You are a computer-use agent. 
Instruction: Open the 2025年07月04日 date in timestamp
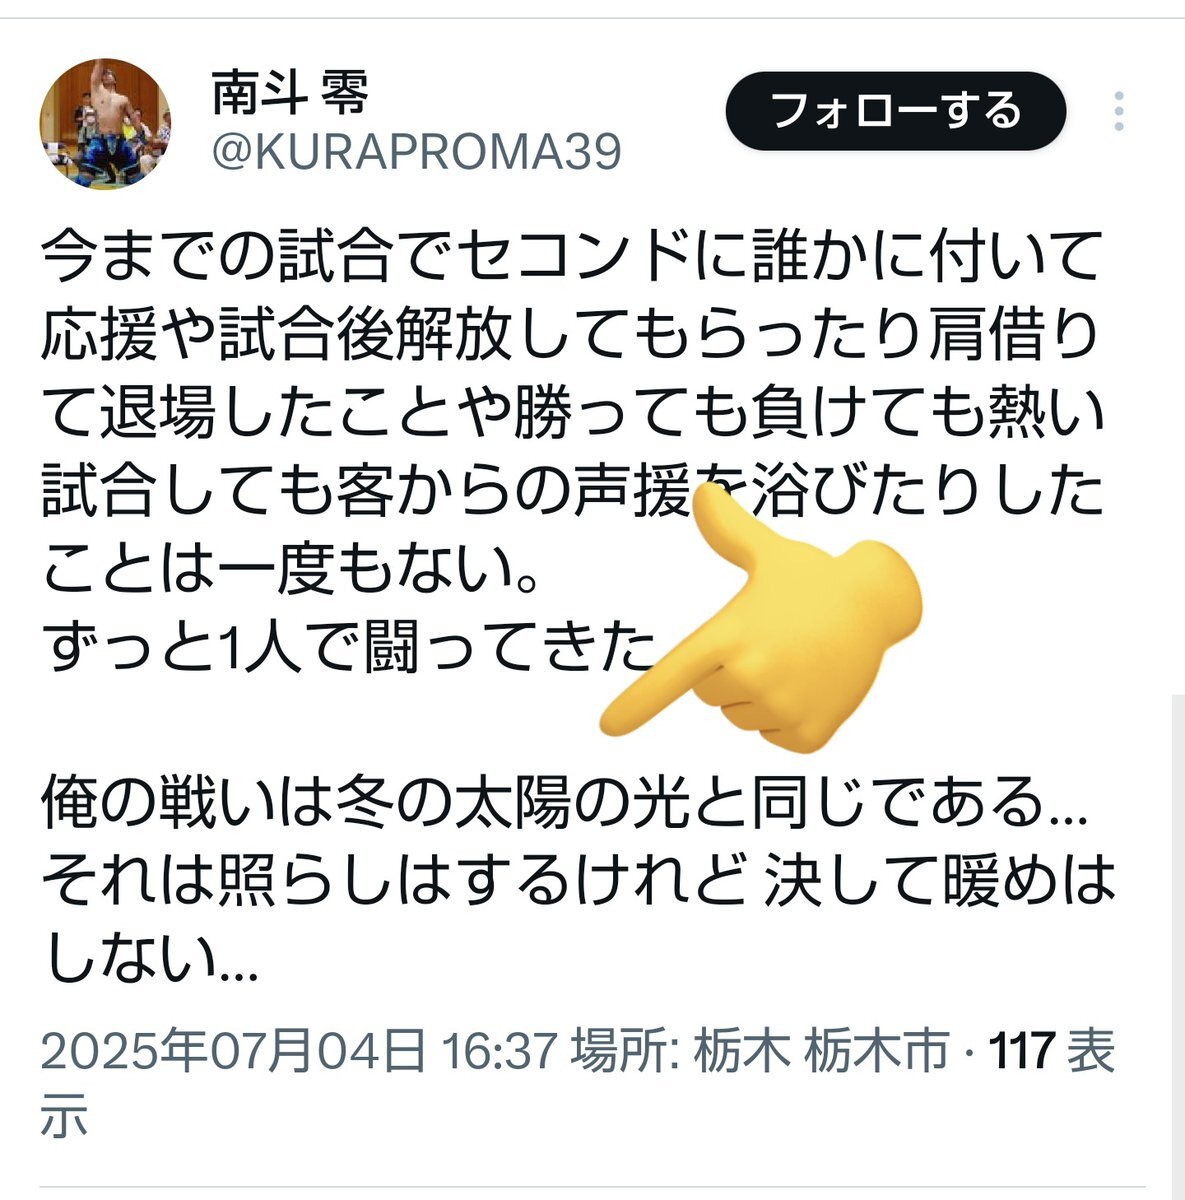(x=234, y=1052)
